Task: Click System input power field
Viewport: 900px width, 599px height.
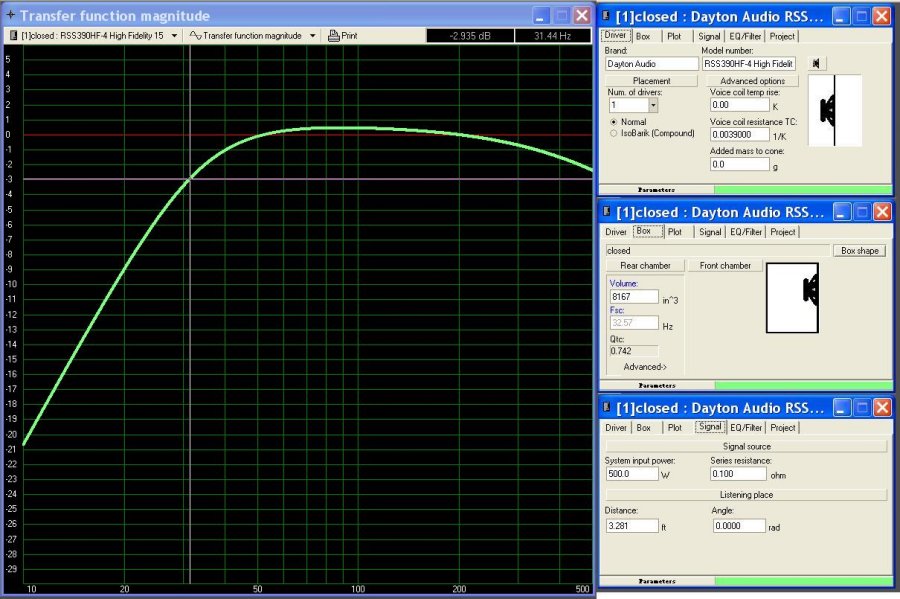Action: (x=632, y=474)
